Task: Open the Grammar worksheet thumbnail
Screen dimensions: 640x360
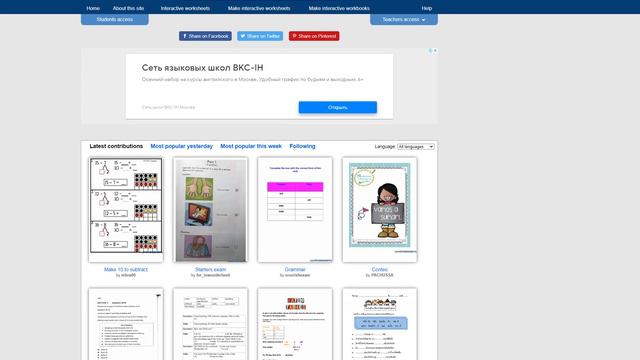Action: pos(295,210)
